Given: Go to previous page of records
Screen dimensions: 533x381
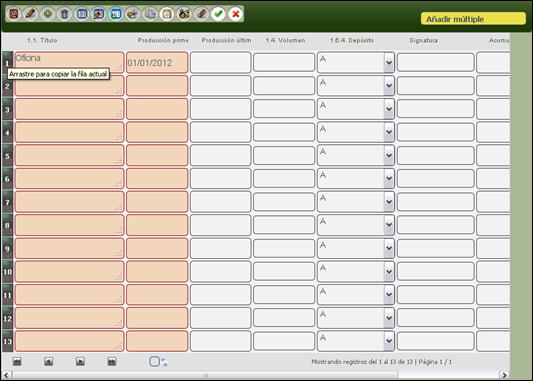Looking at the screenshot, I should coord(48,362).
